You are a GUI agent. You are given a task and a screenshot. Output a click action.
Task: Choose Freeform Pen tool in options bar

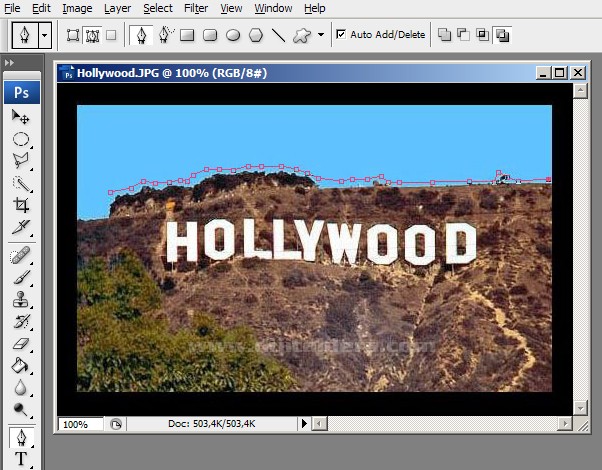[165, 35]
